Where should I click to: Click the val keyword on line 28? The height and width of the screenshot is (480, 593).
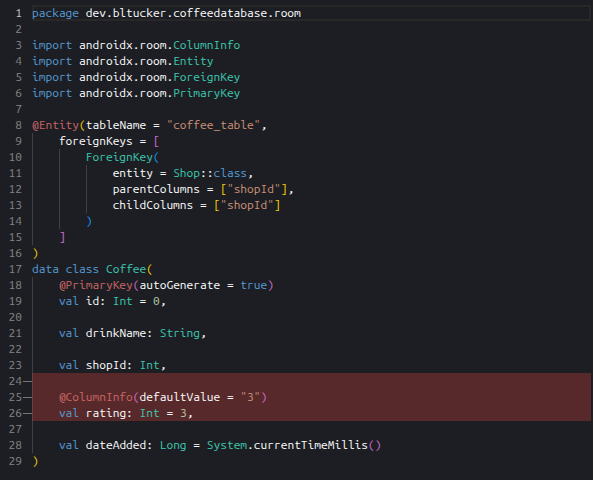coord(69,445)
